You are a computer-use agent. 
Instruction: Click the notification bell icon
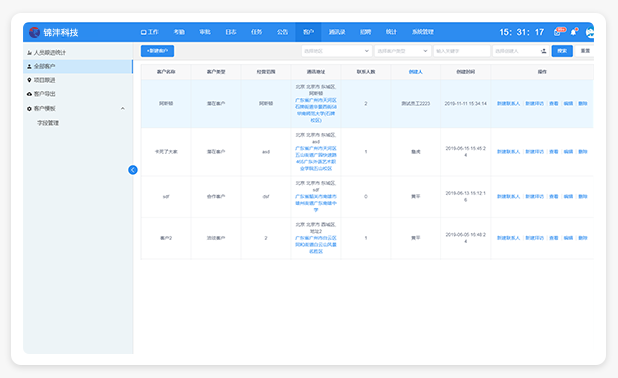[574, 32]
